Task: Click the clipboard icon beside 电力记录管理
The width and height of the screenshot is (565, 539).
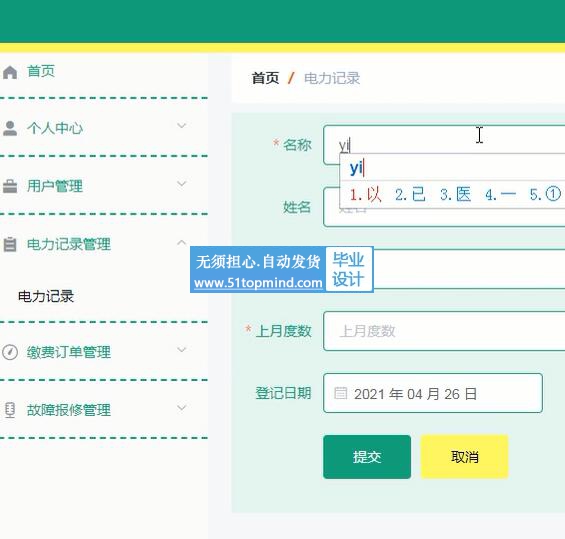Action: pyautogui.click(x=10, y=244)
